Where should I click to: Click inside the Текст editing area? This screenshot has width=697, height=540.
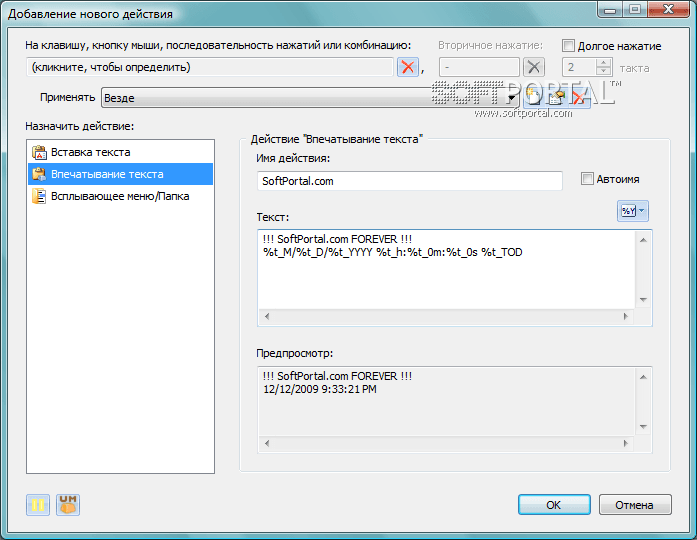446,269
